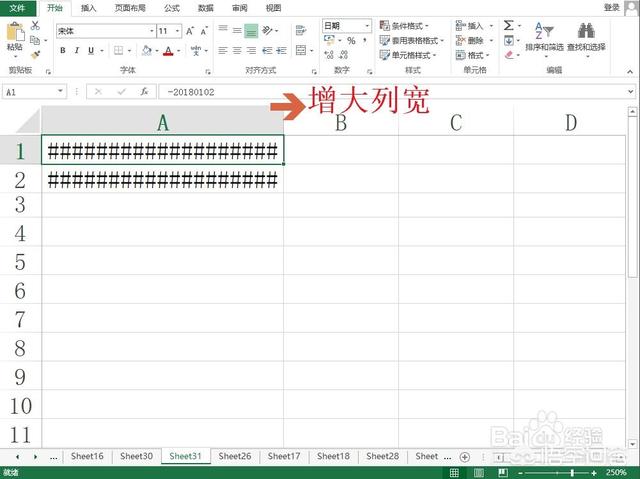
Task: Click the zoom slider handle
Action: tap(572, 472)
